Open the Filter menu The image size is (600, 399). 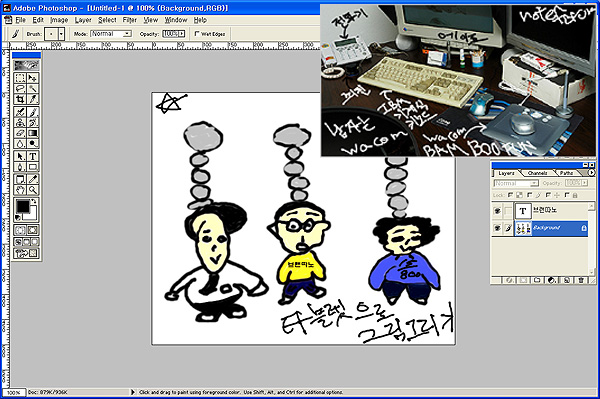tap(130, 20)
